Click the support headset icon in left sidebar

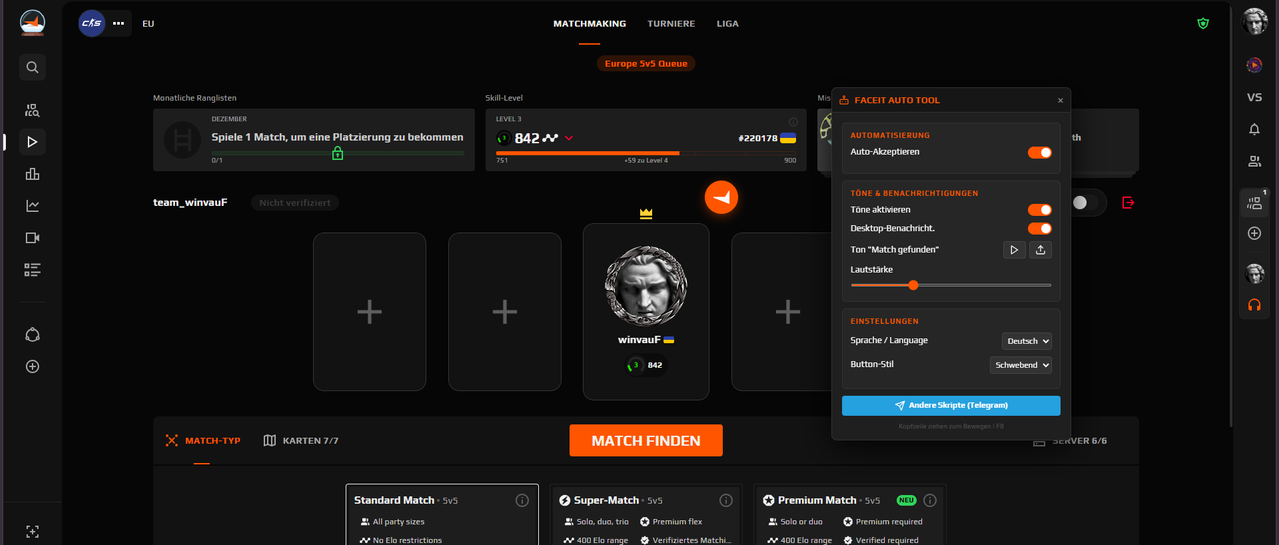32,335
